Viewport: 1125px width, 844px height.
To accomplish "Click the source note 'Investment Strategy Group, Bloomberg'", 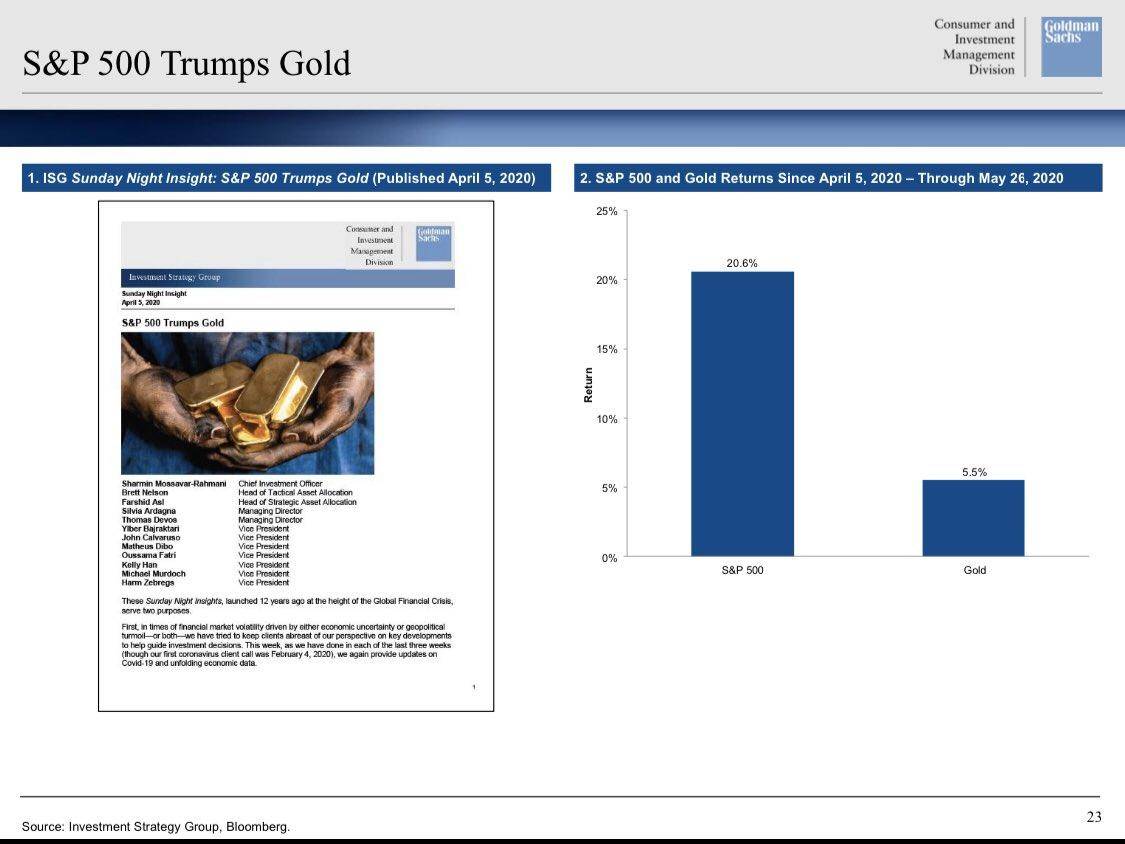I will (179, 827).
